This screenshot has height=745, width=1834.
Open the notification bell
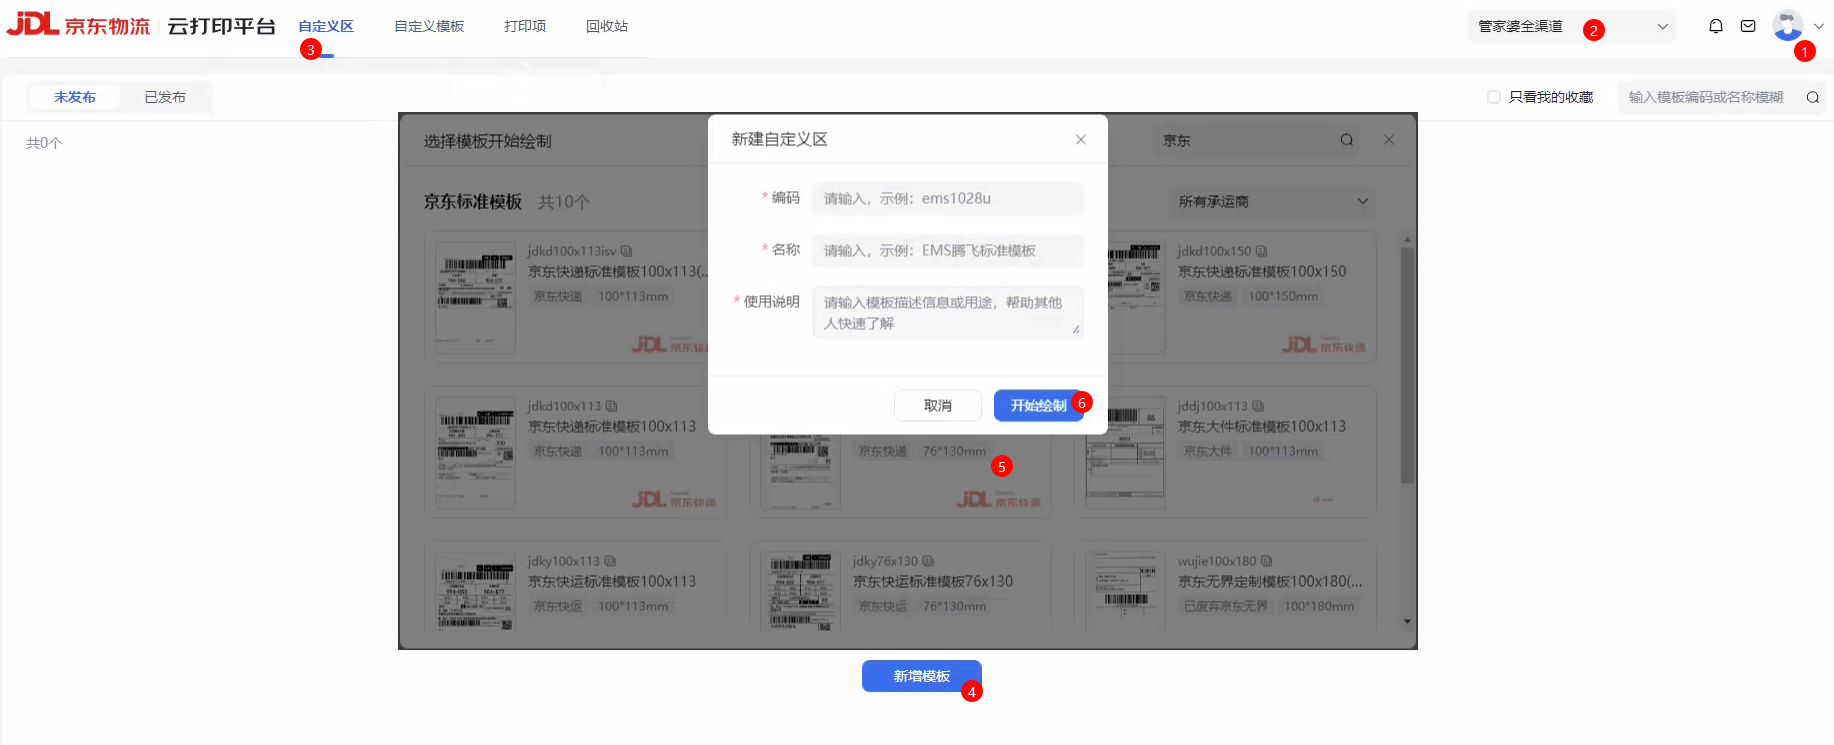[x=1716, y=26]
